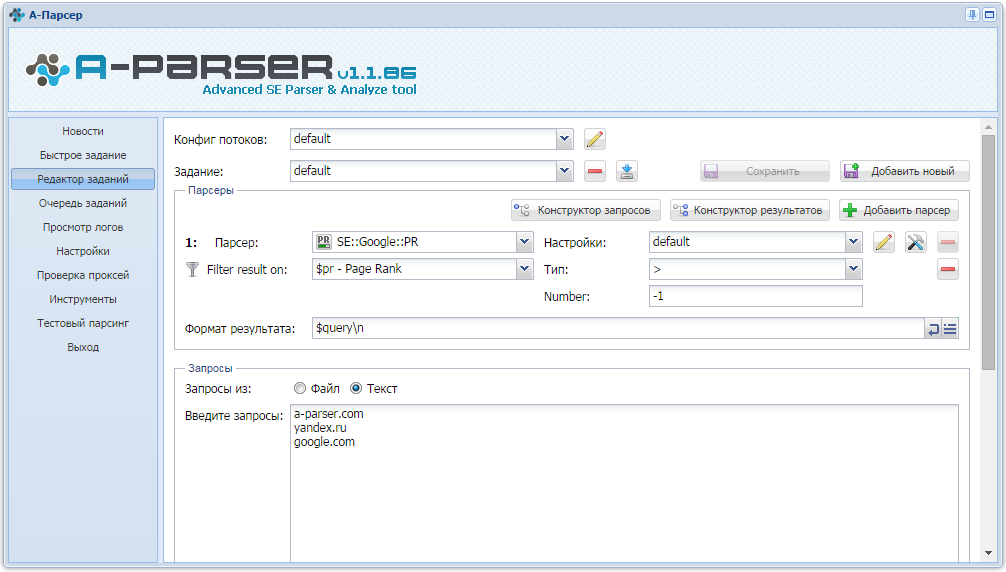Viewport: 1006px width, 572px height.
Task: Click the query line yandex.ru
Action: (x=320, y=428)
